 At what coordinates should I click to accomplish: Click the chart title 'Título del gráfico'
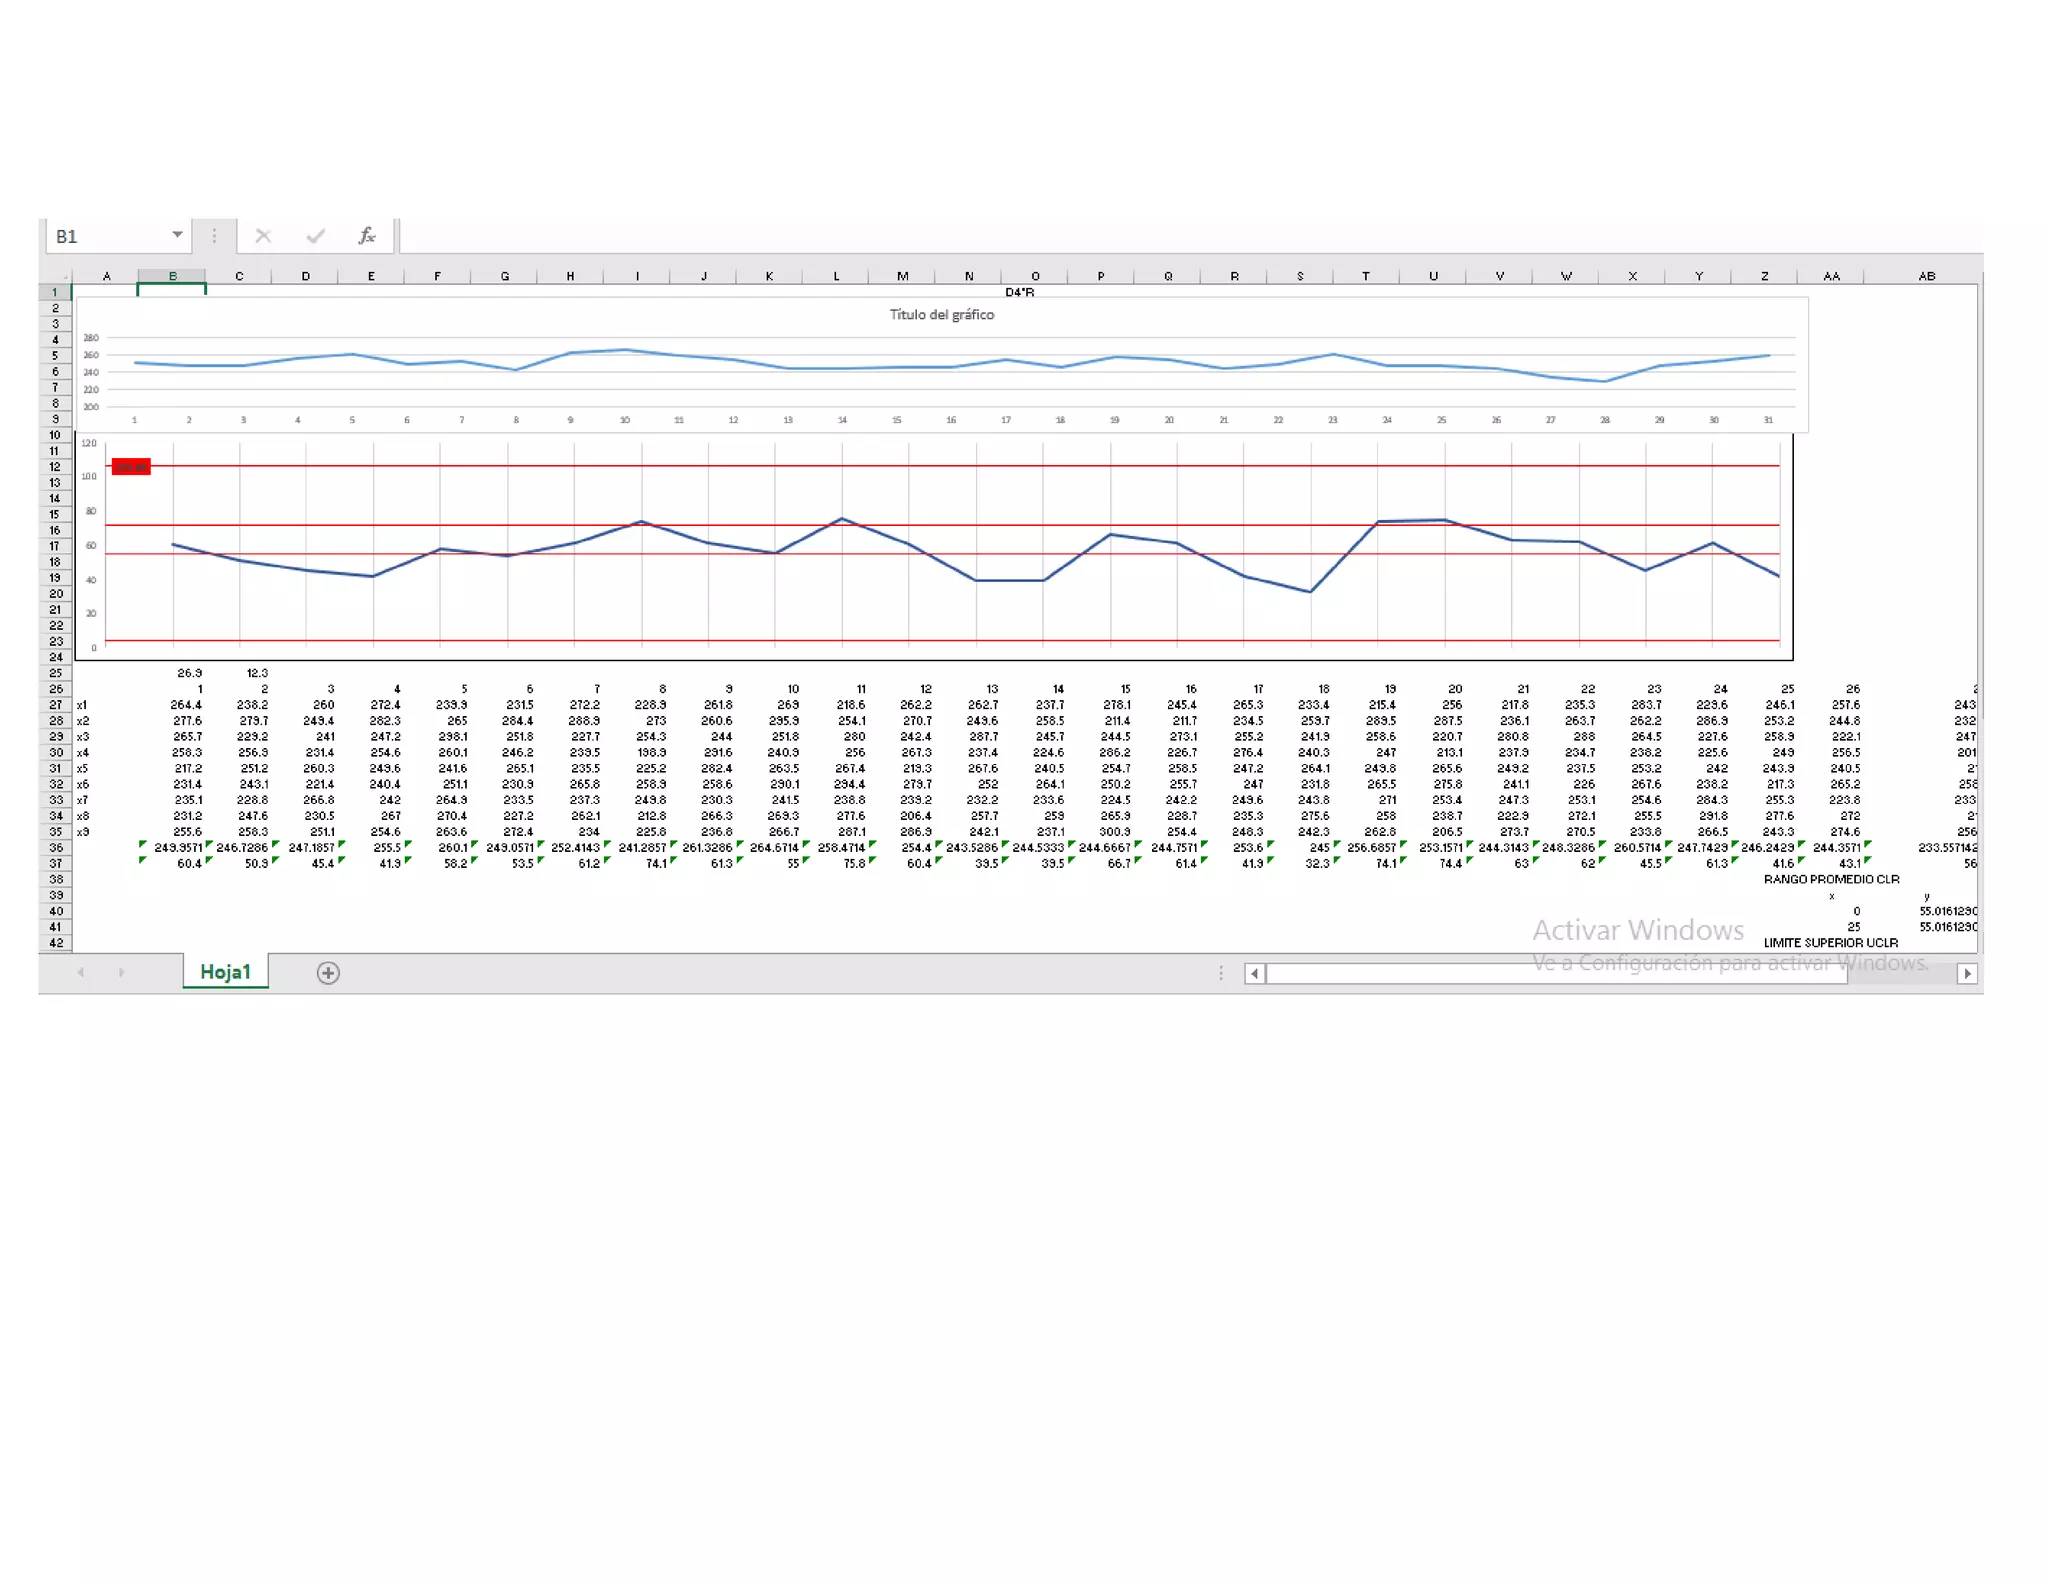tap(941, 314)
